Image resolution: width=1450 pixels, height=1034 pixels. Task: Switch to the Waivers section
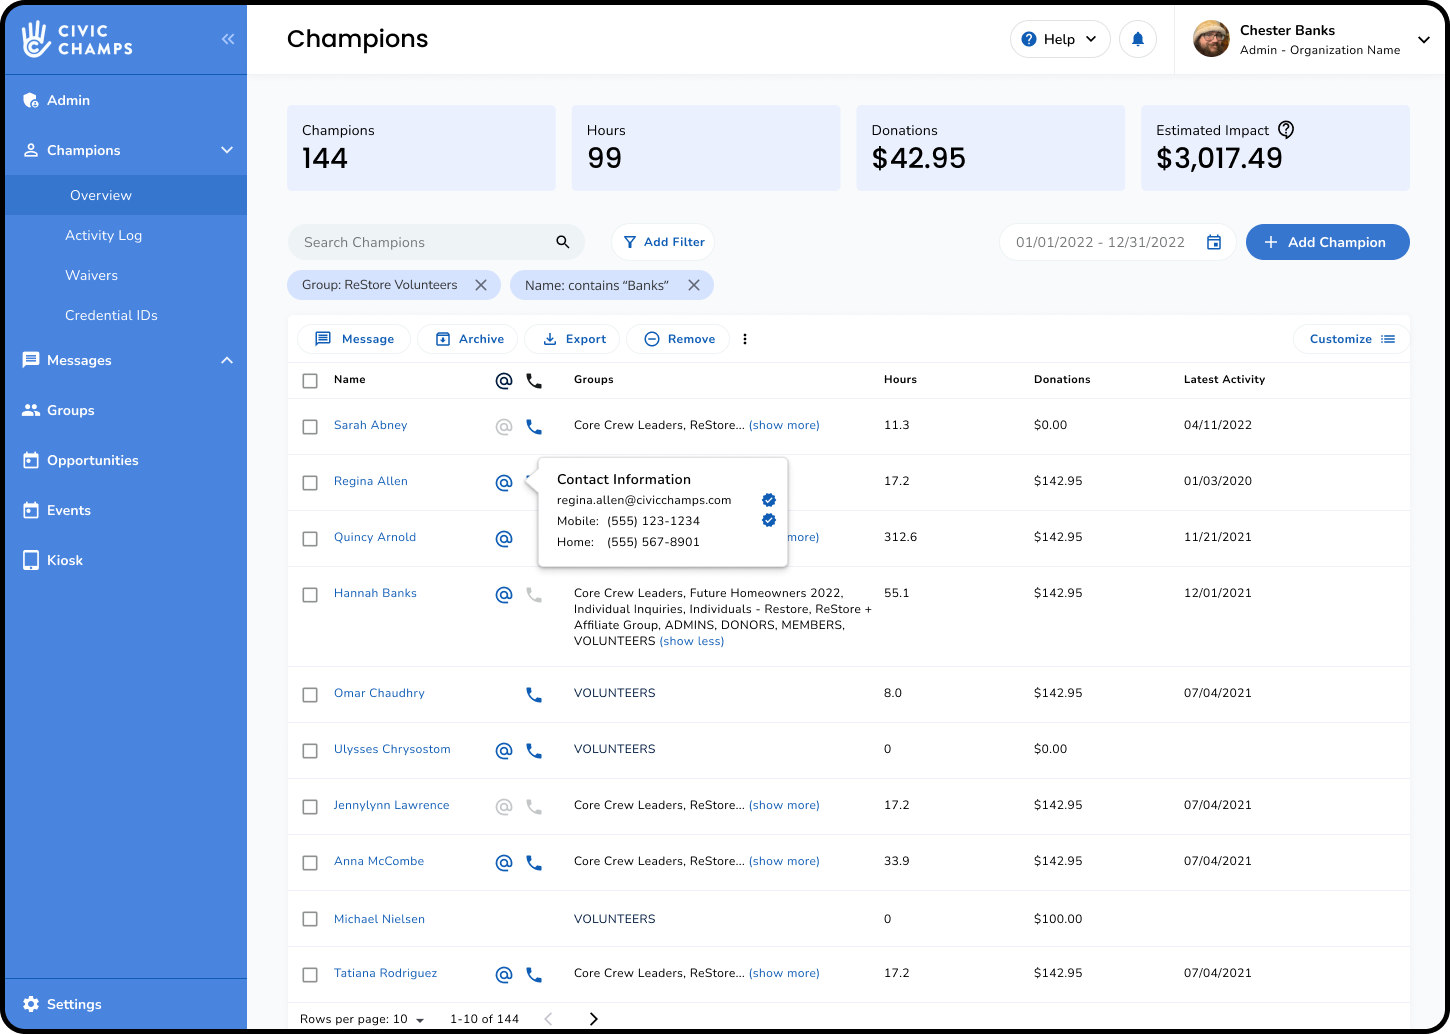(91, 275)
